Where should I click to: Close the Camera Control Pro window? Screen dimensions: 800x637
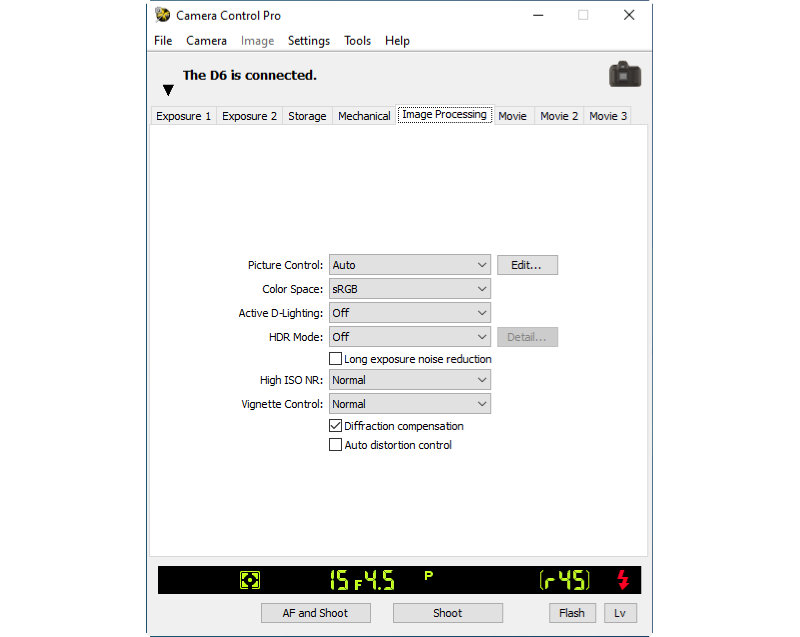[x=629, y=15]
